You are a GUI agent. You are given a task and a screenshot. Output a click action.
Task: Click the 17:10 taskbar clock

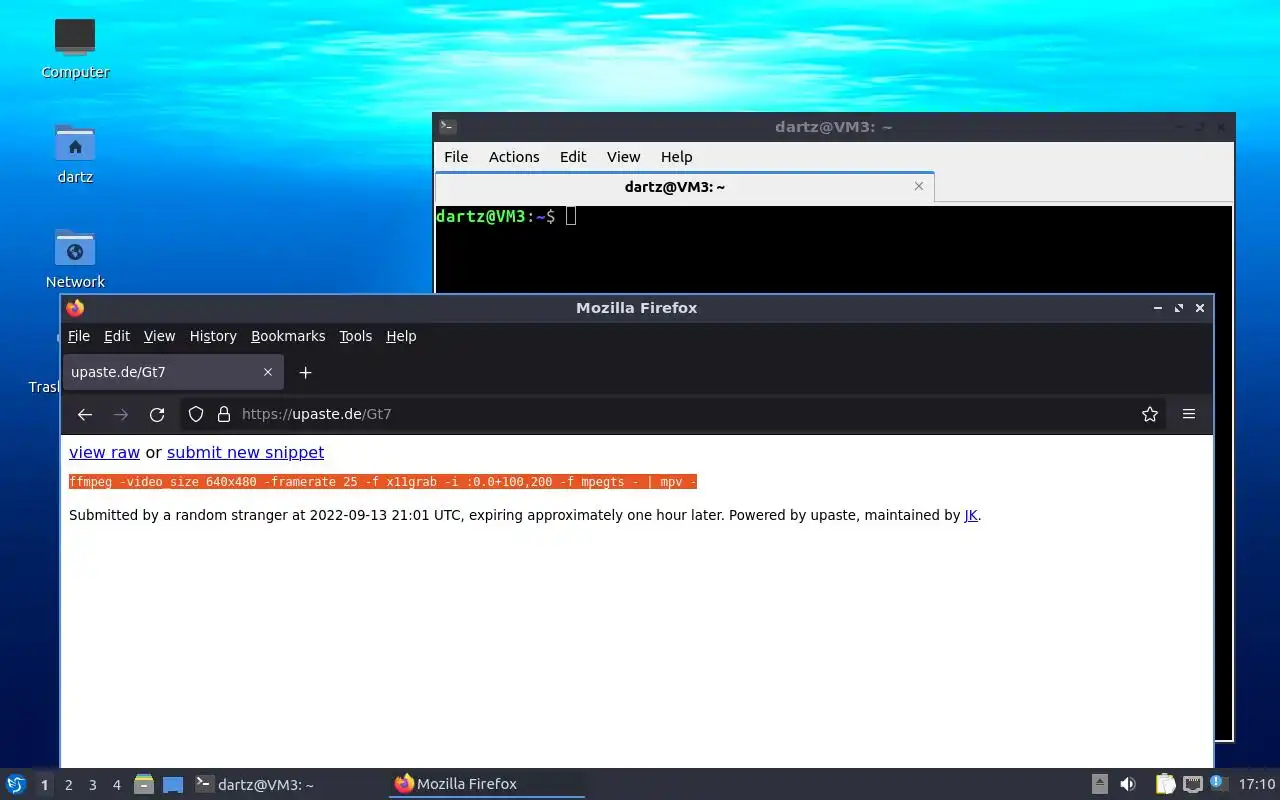click(x=1257, y=784)
